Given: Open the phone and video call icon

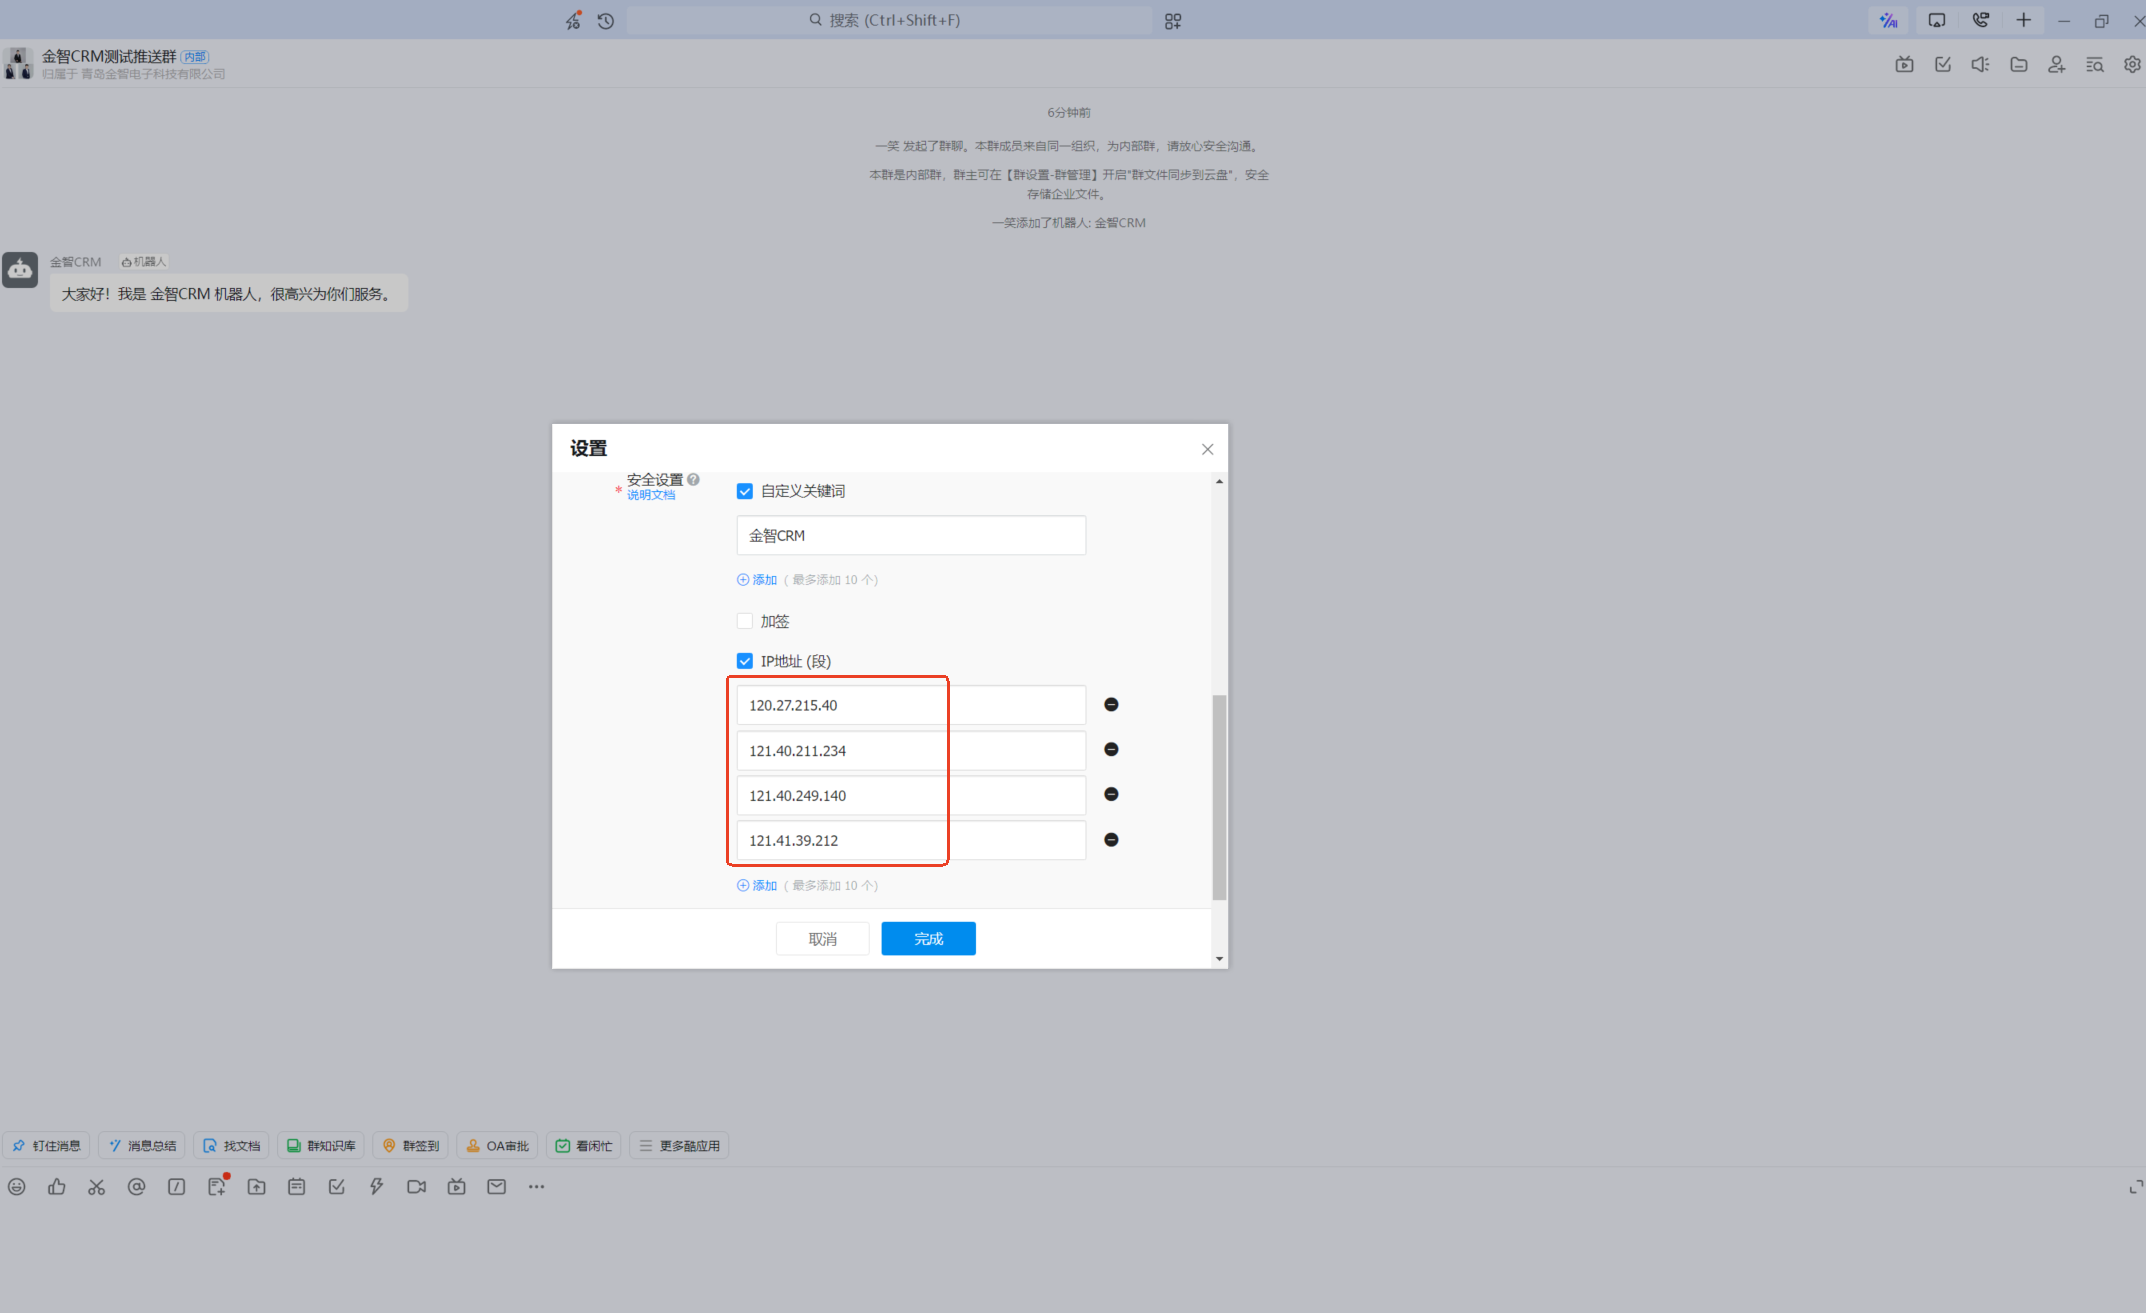Looking at the screenshot, I should (x=1980, y=20).
